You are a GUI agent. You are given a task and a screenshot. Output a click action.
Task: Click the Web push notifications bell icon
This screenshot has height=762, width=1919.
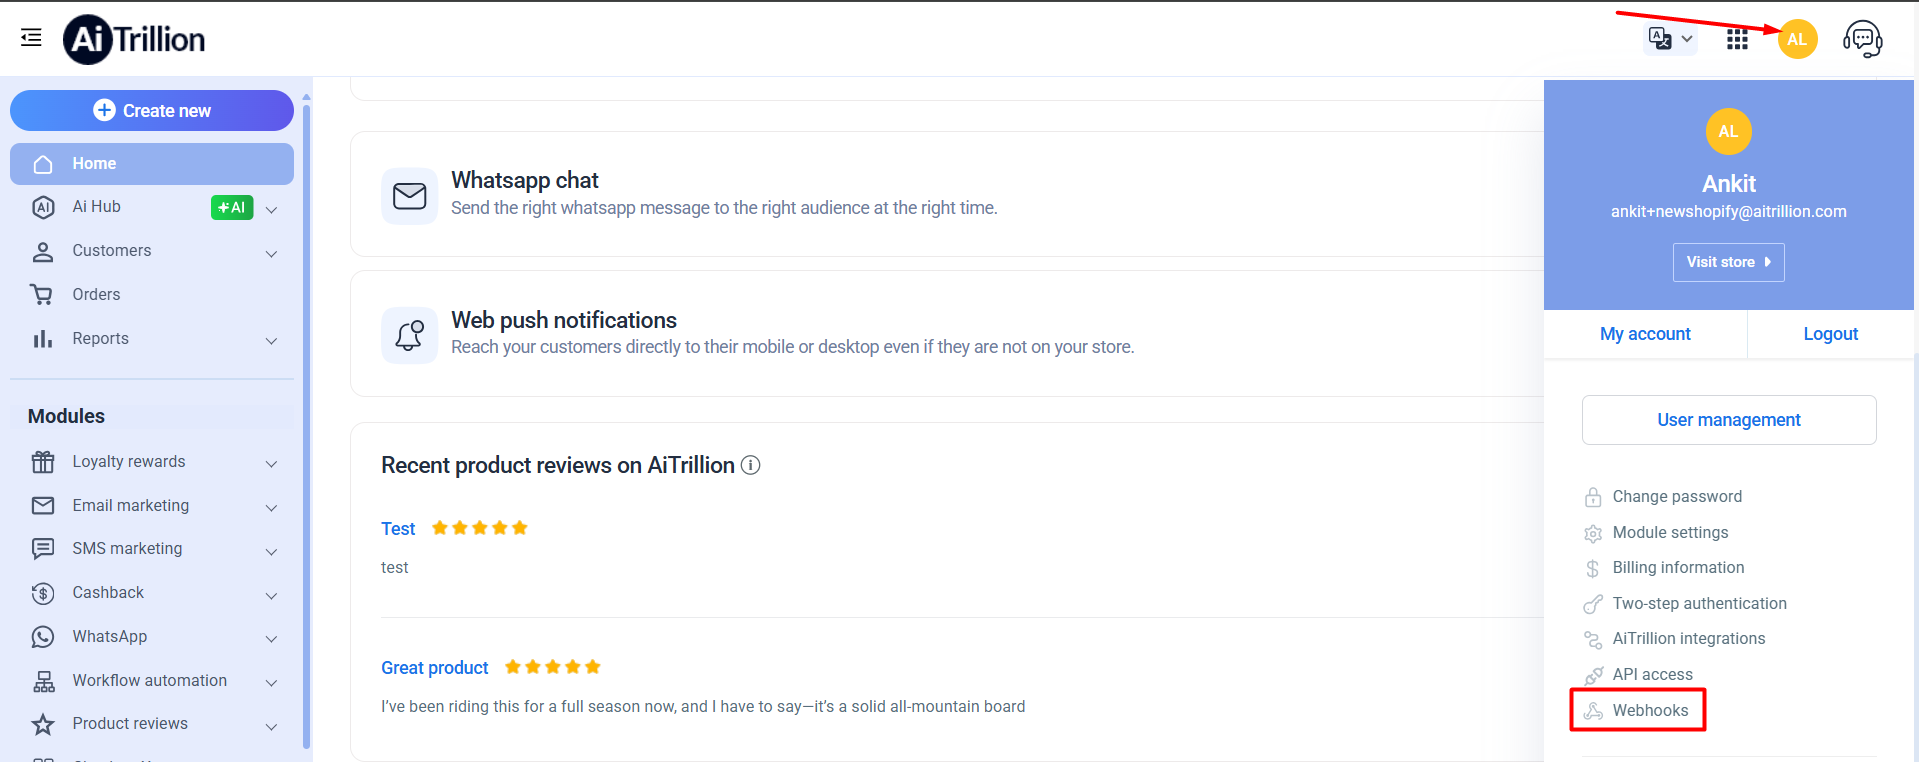pos(409,335)
